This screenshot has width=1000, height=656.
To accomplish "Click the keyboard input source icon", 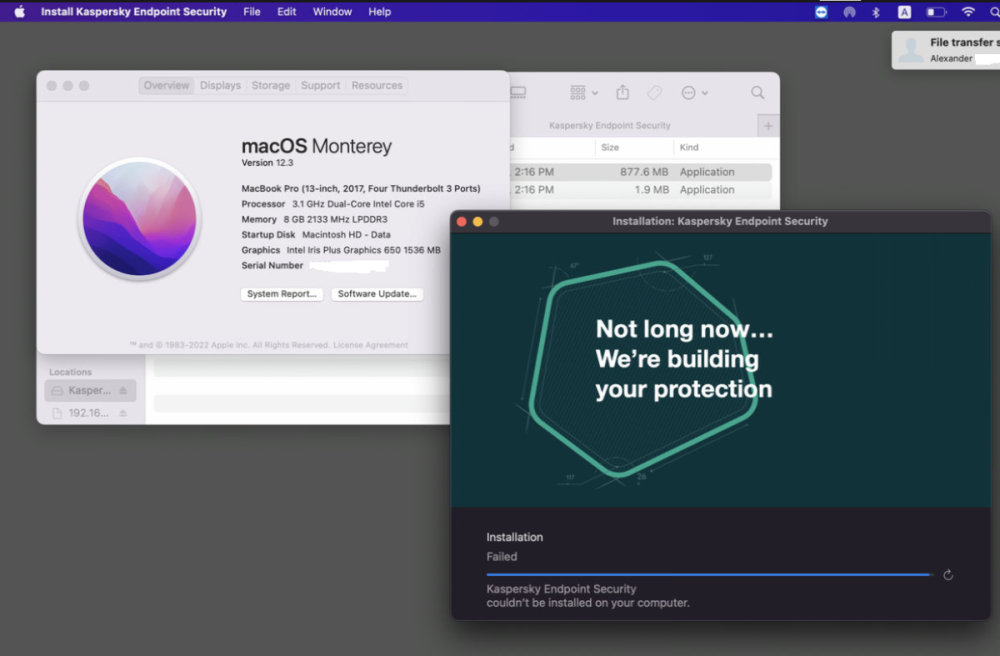I will [x=904, y=11].
